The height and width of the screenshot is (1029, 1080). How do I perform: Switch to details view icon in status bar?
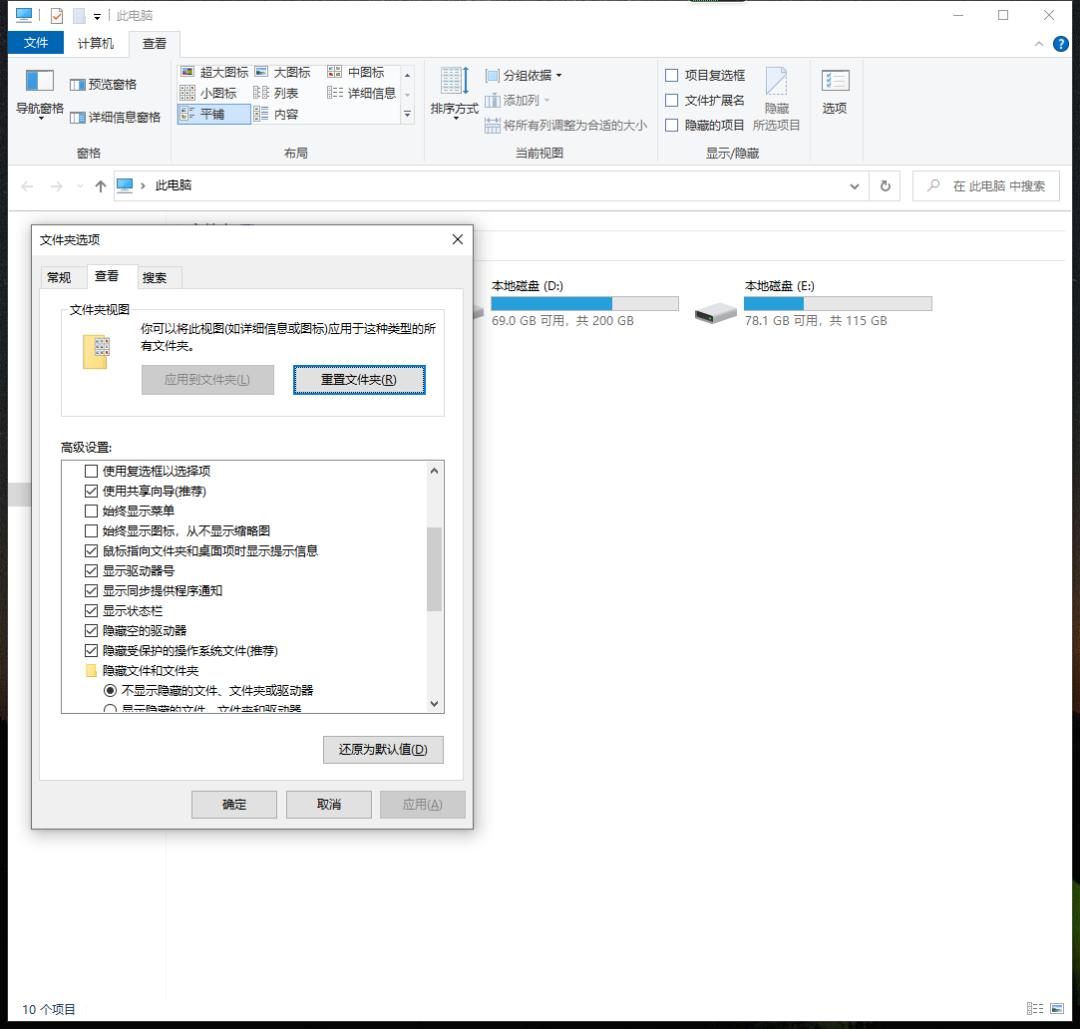pyautogui.click(x=1035, y=1008)
